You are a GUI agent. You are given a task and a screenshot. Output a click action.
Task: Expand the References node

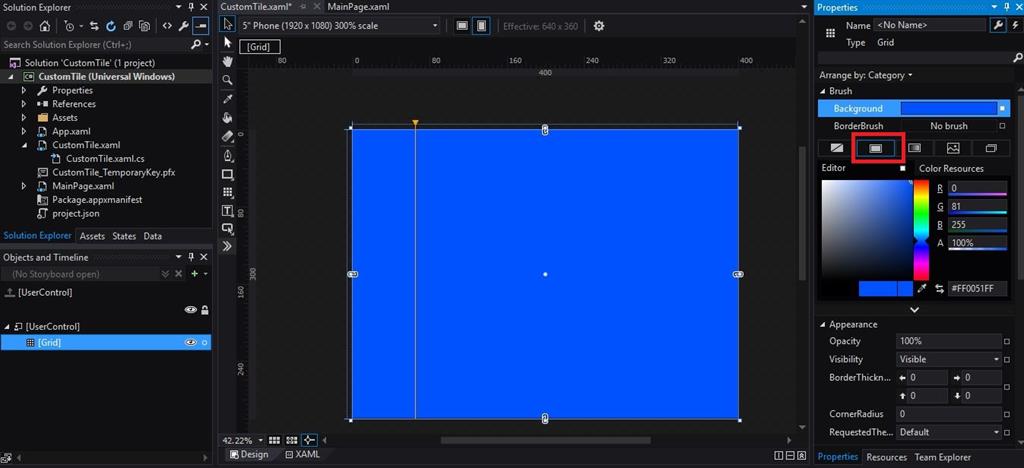tap(24, 104)
